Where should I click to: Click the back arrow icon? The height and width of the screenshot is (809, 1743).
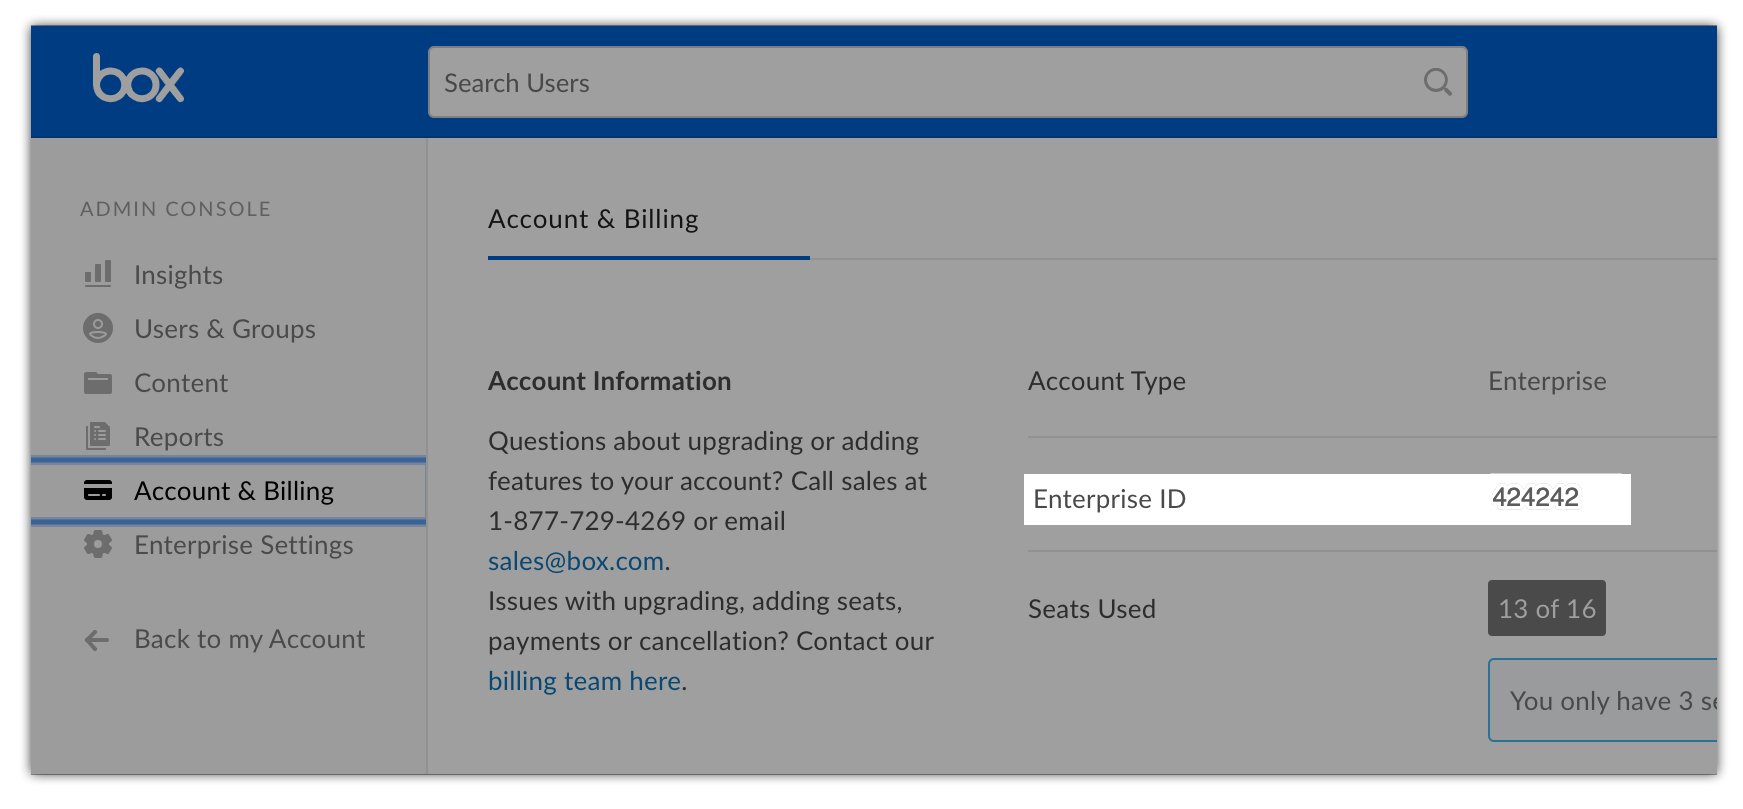point(97,640)
